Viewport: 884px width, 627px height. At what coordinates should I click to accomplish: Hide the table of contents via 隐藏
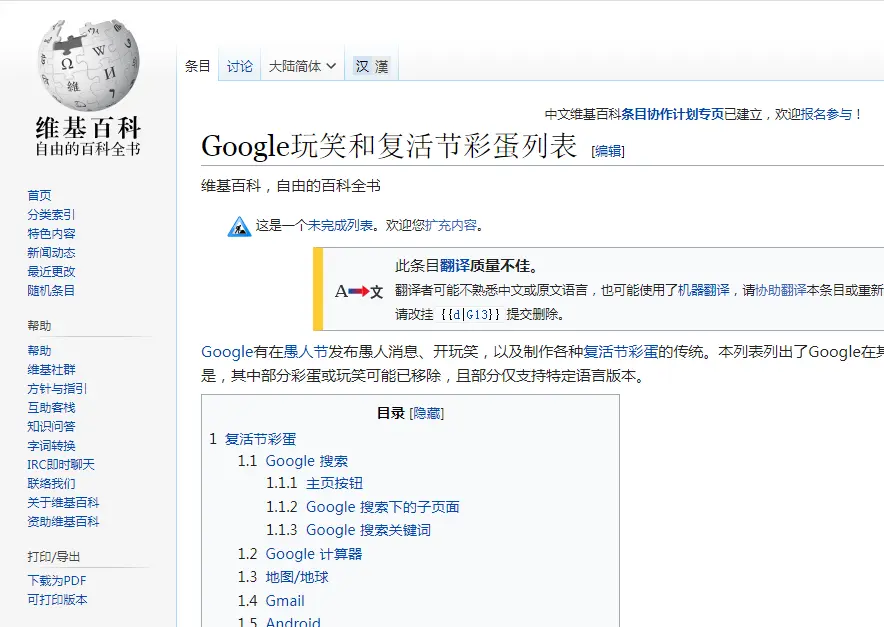coord(427,413)
